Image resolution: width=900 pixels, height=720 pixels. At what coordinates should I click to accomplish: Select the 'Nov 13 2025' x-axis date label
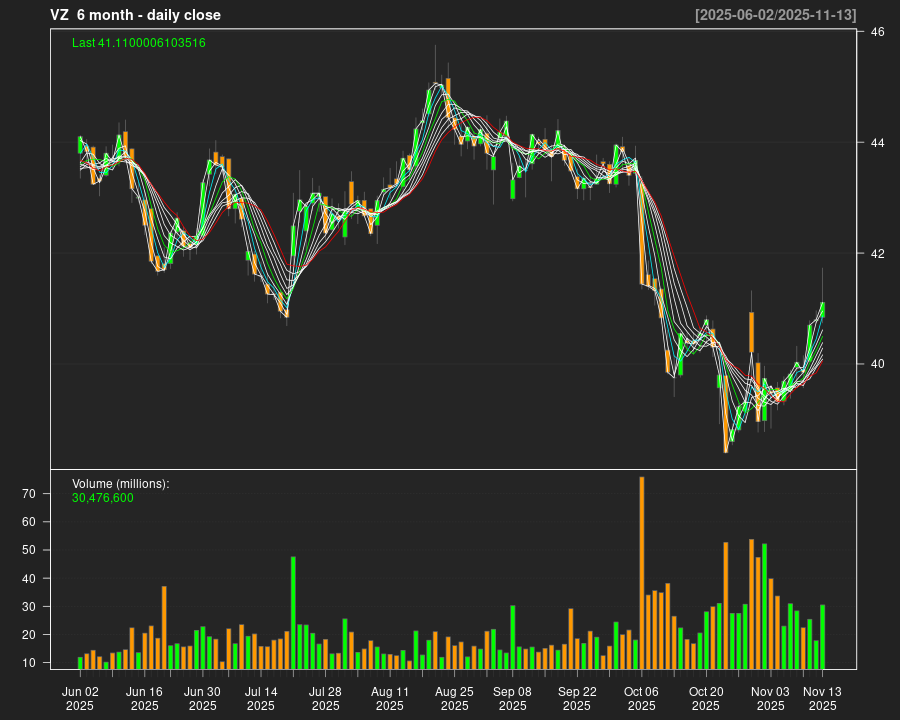coord(822,698)
